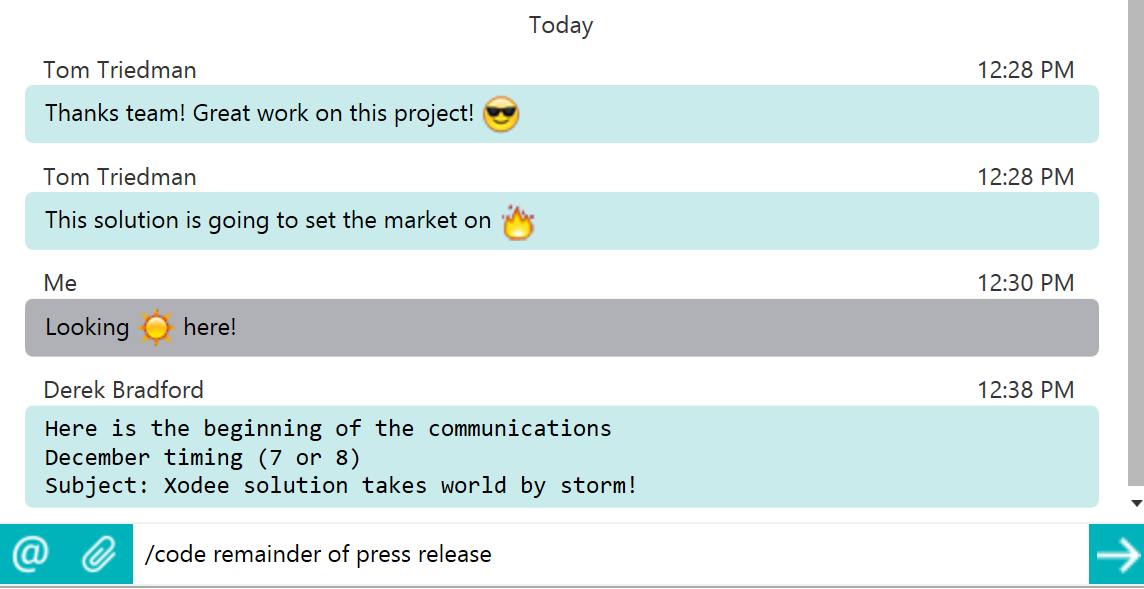The image size is (1144, 589).
Task: Click the second Tom Triedman sender name
Action: pyautogui.click(x=120, y=177)
